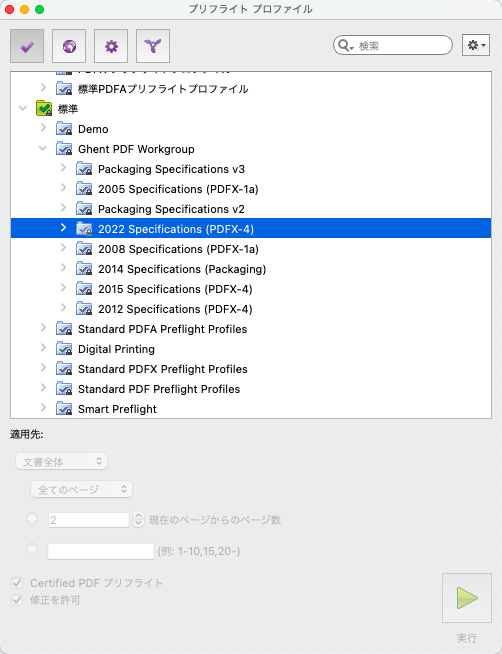The height and width of the screenshot is (654, 502).
Task: Click the empty page range input field
Action: (x=101, y=551)
